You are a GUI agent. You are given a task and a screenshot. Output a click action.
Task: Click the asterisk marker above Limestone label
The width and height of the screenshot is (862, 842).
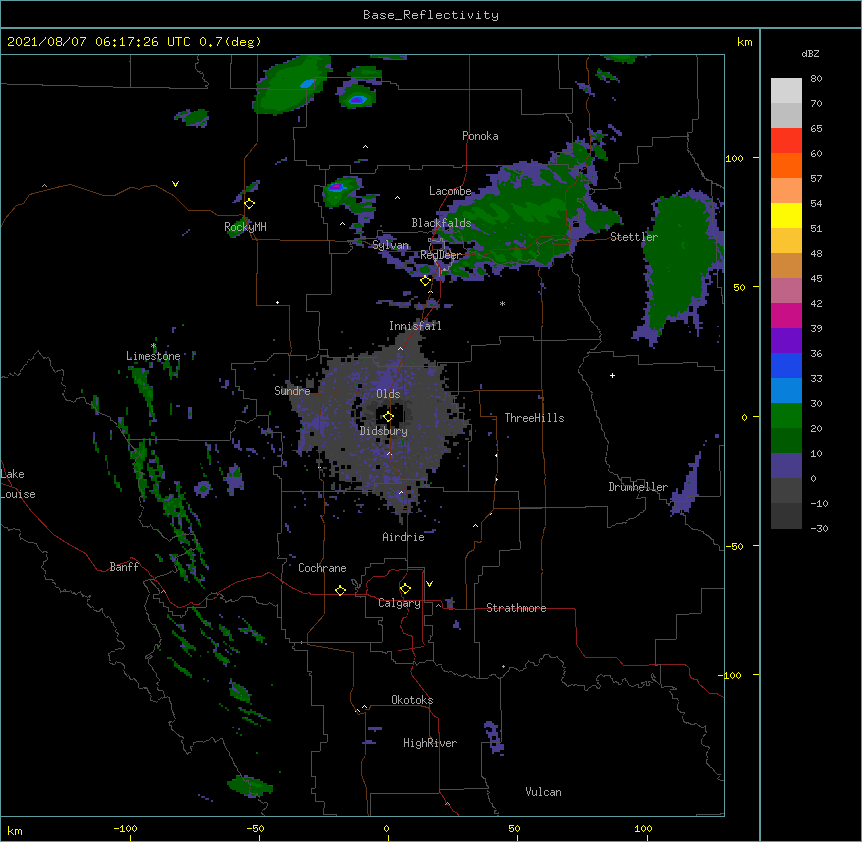[x=154, y=346]
